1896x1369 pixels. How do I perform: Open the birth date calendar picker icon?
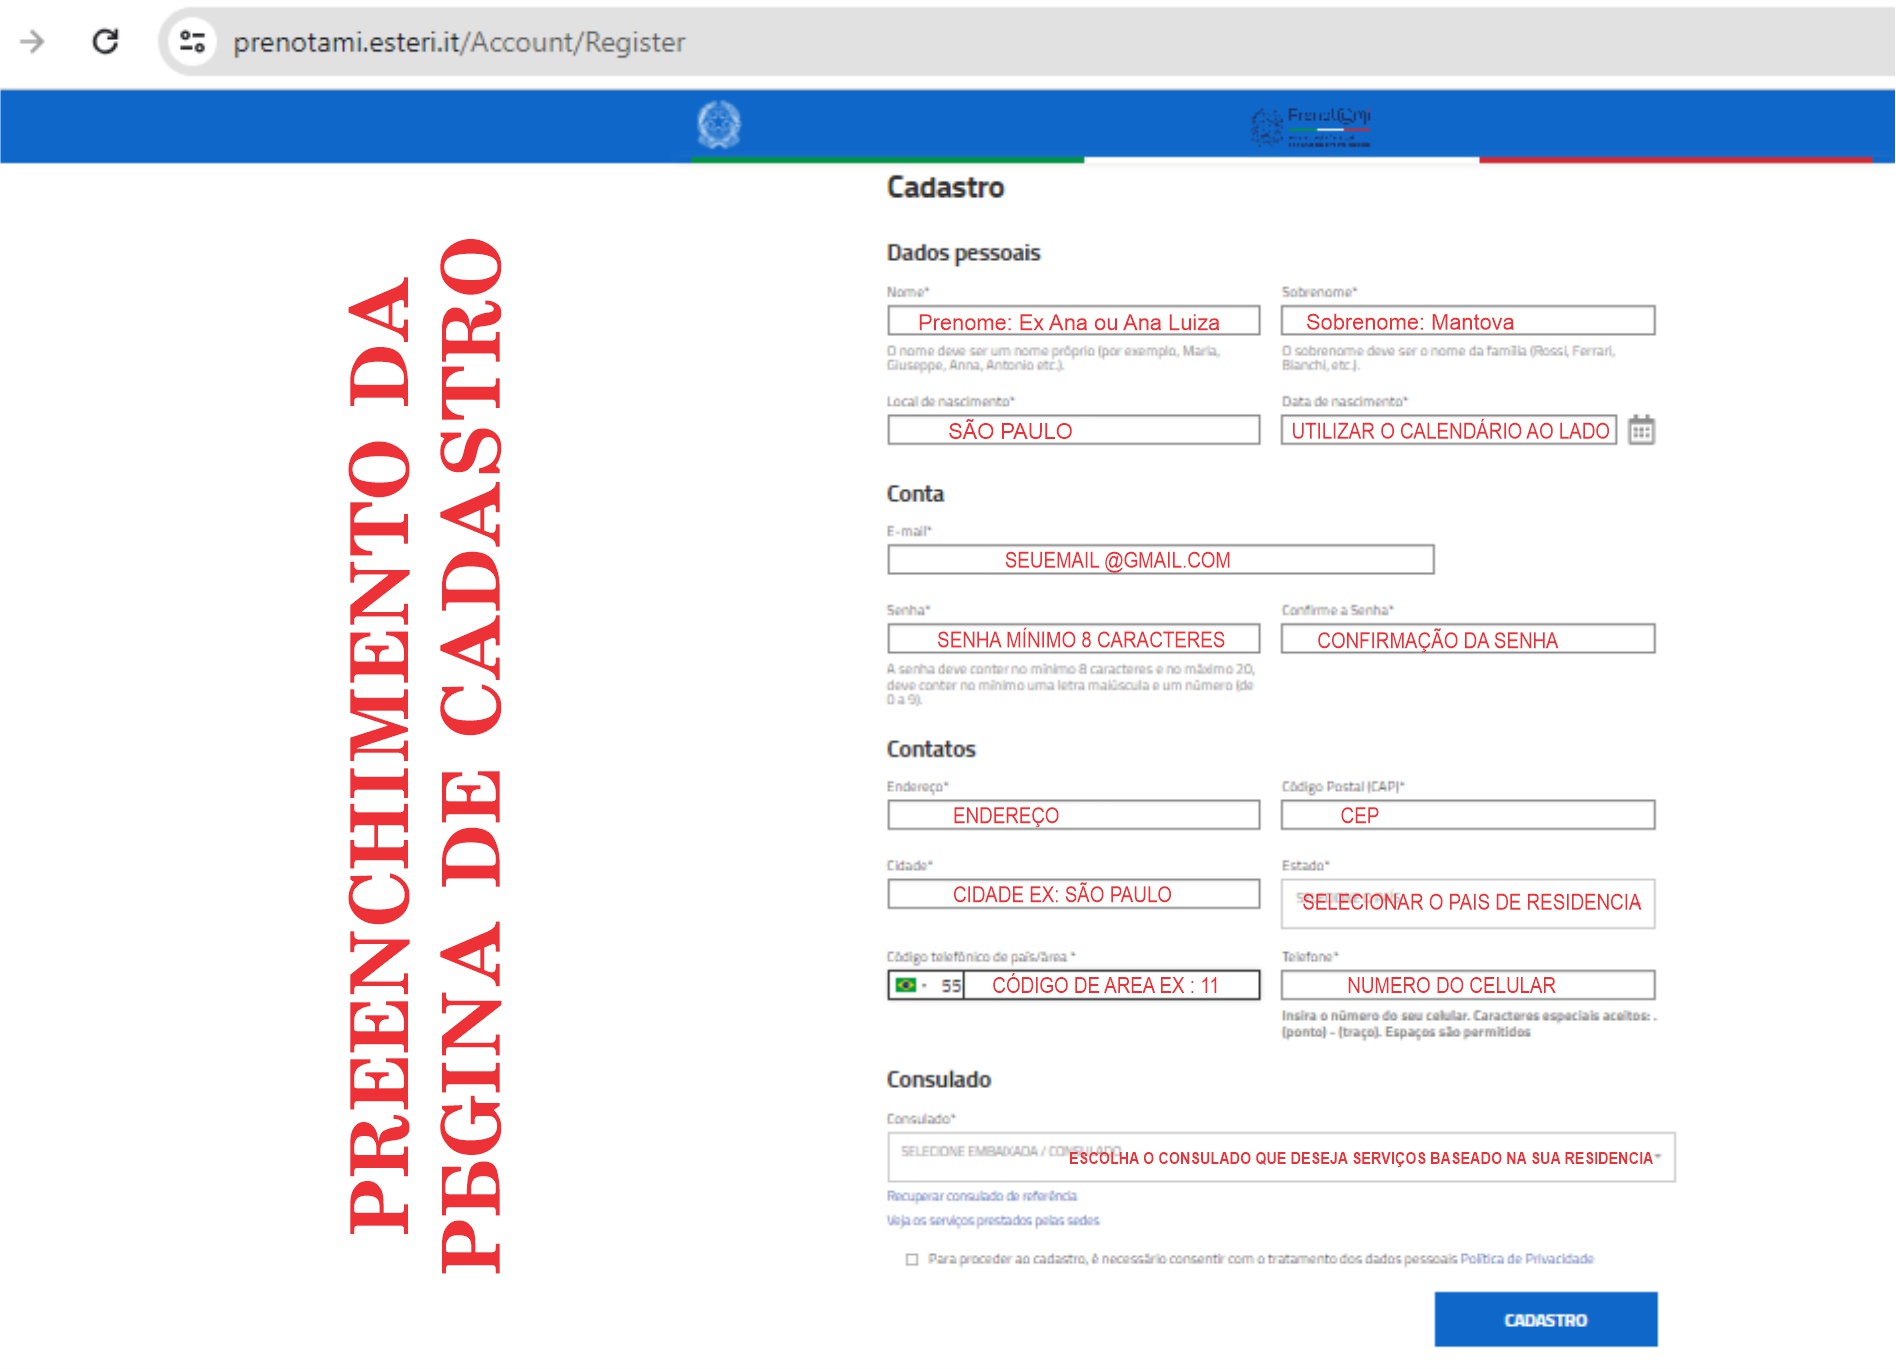1641,430
